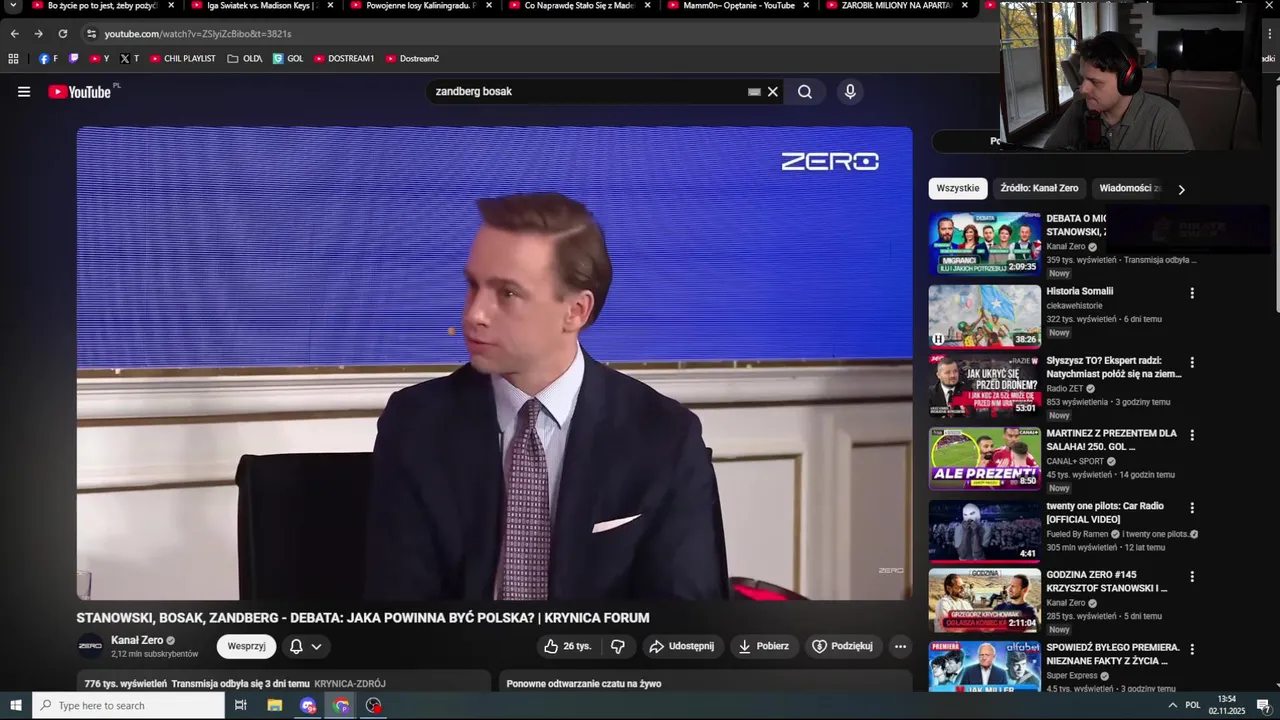
Task: Open Windows Start menu
Action: pos(15,705)
